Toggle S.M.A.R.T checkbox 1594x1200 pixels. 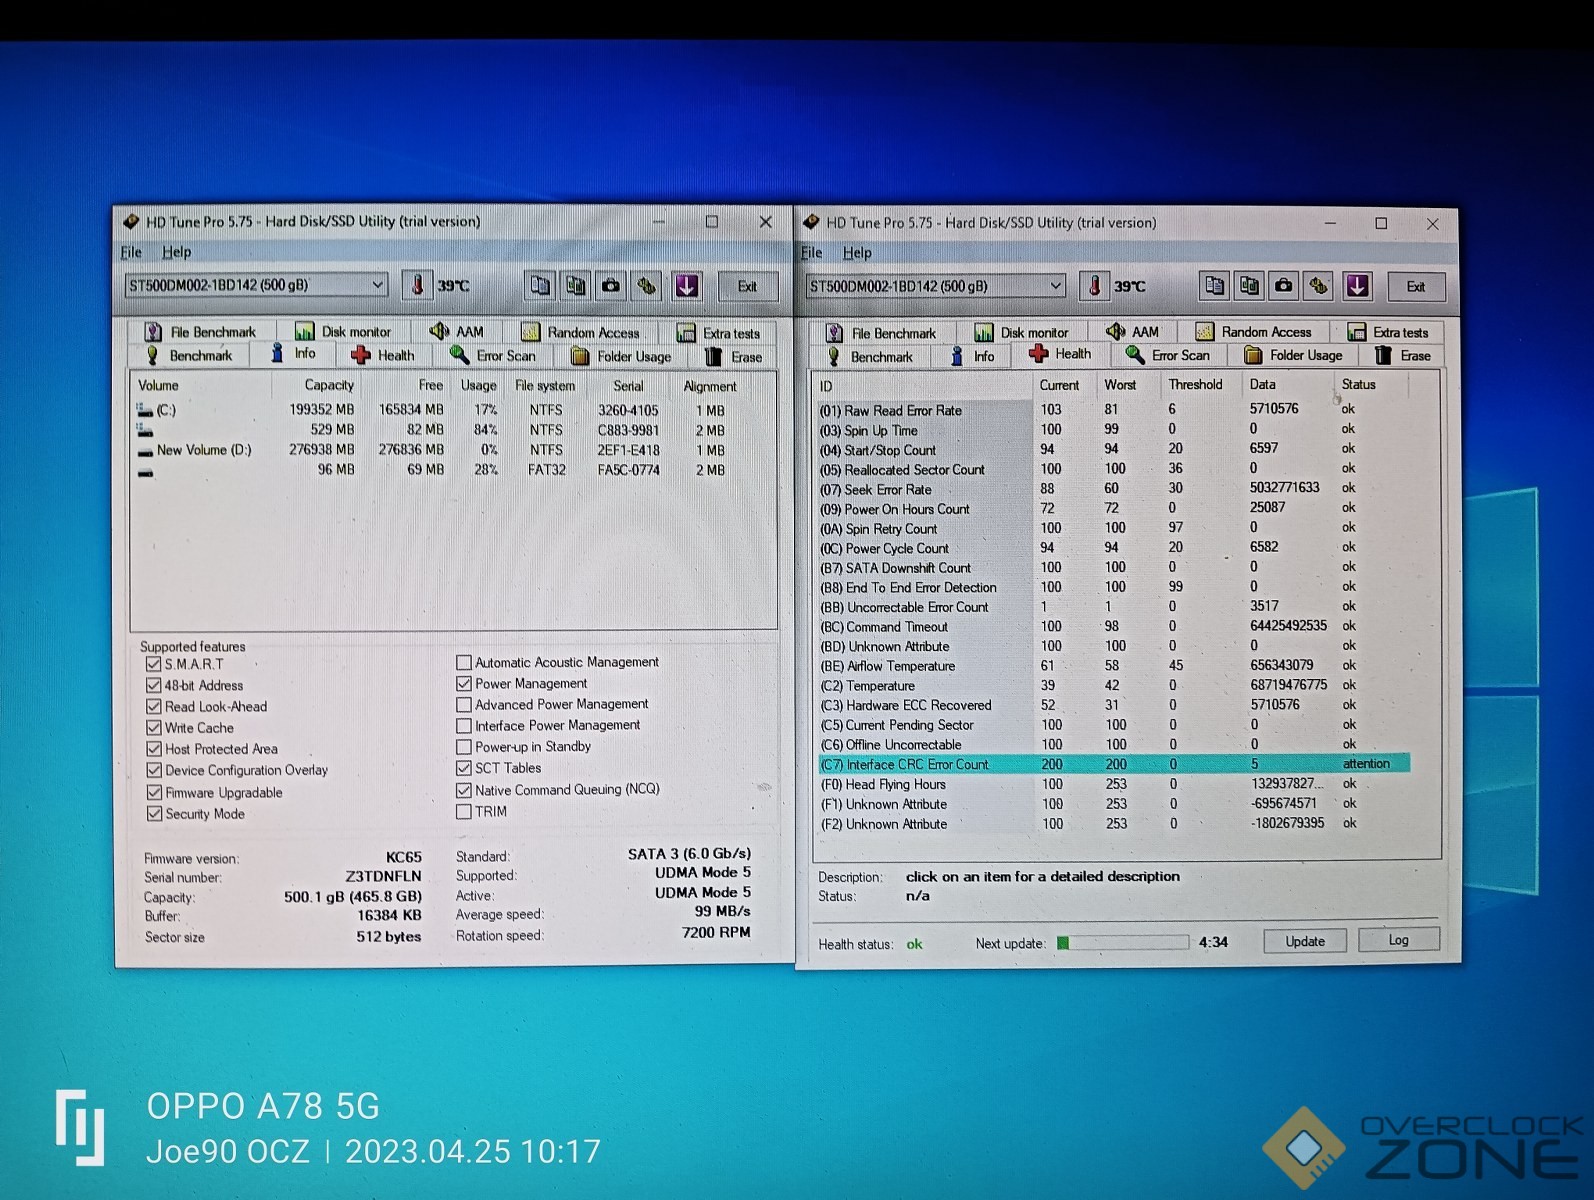coord(153,664)
